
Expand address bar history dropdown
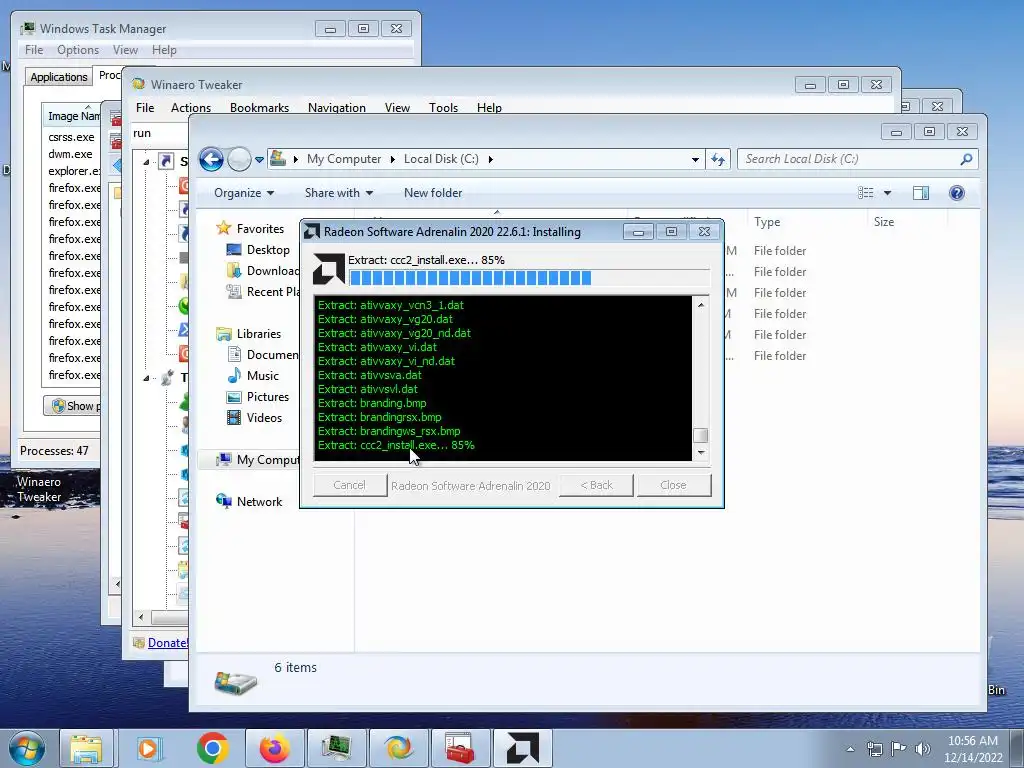point(695,159)
